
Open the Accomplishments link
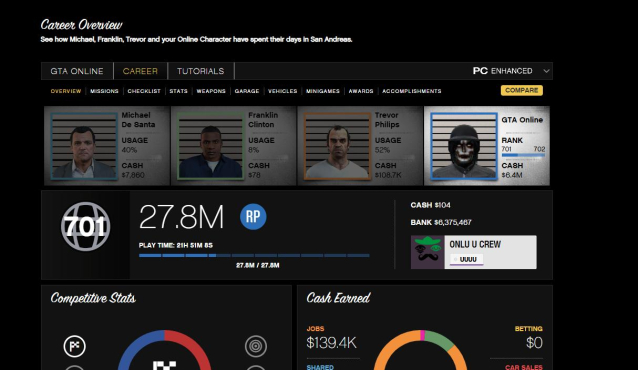click(x=411, y=91)
